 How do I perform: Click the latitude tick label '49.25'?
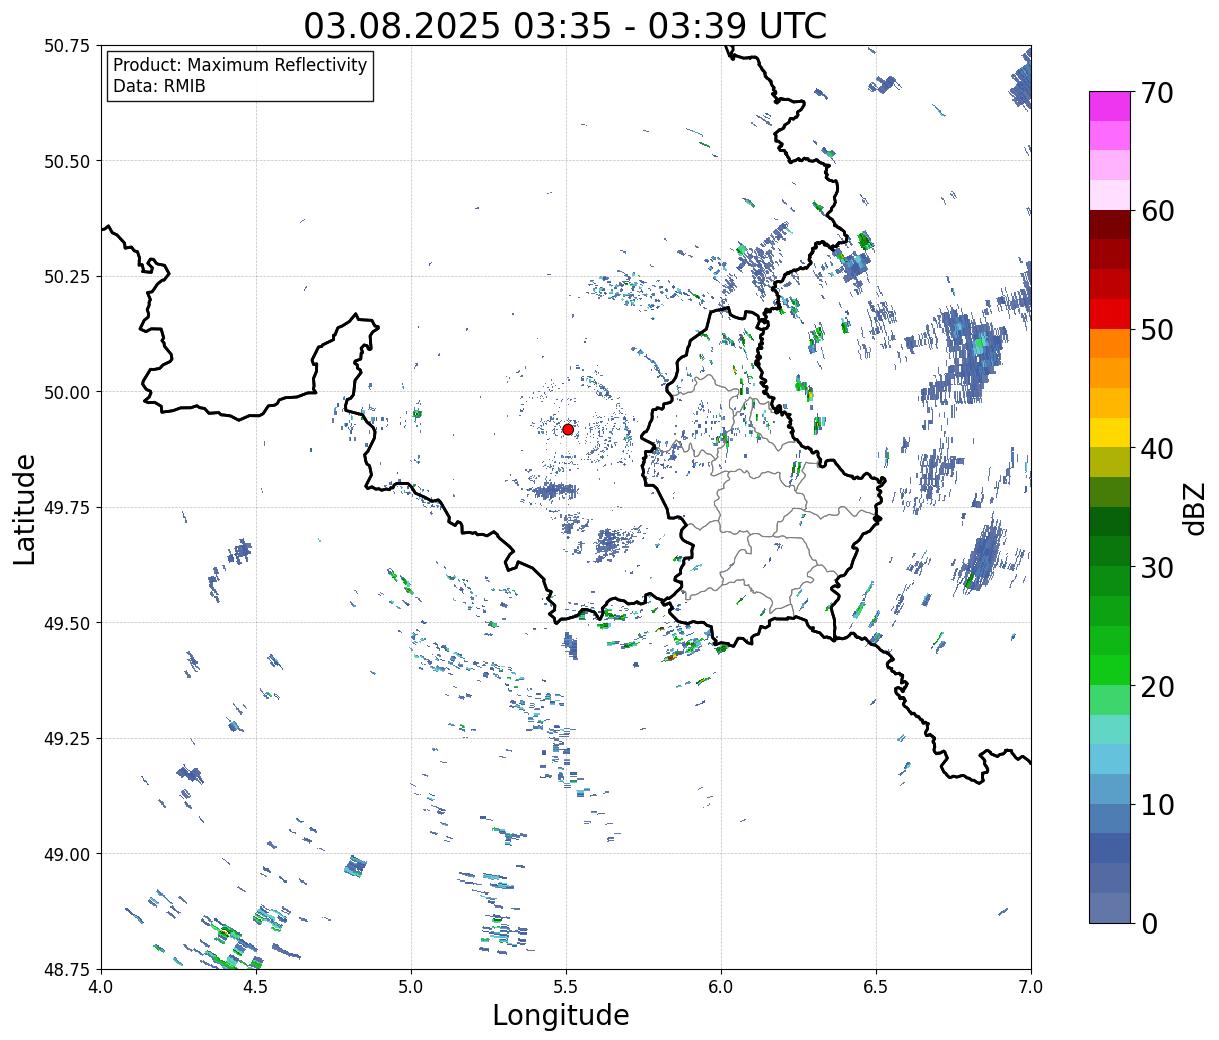[67, 739]
